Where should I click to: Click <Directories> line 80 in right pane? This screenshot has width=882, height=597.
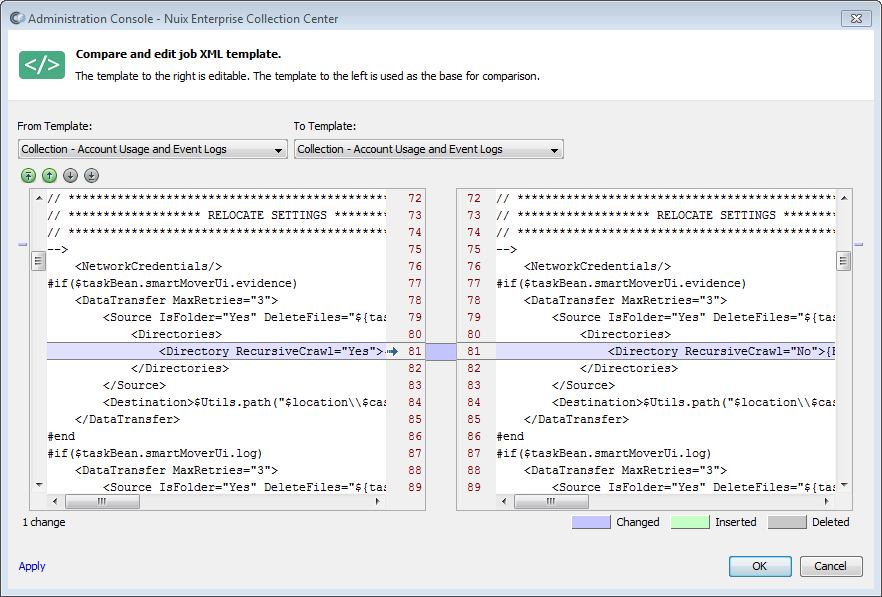[626, 334]
